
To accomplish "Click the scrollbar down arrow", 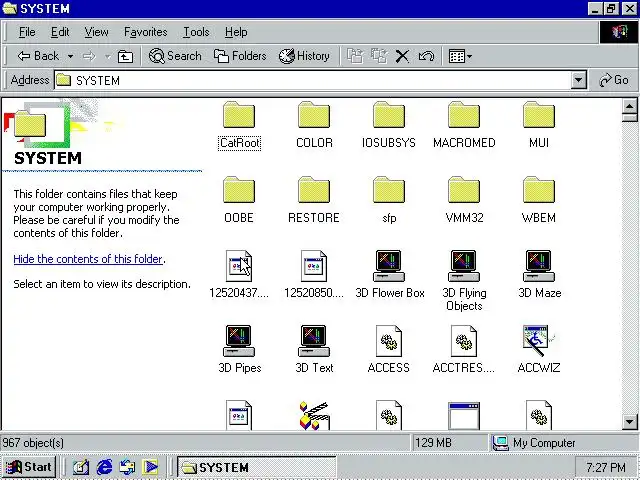I will [629, 422].
